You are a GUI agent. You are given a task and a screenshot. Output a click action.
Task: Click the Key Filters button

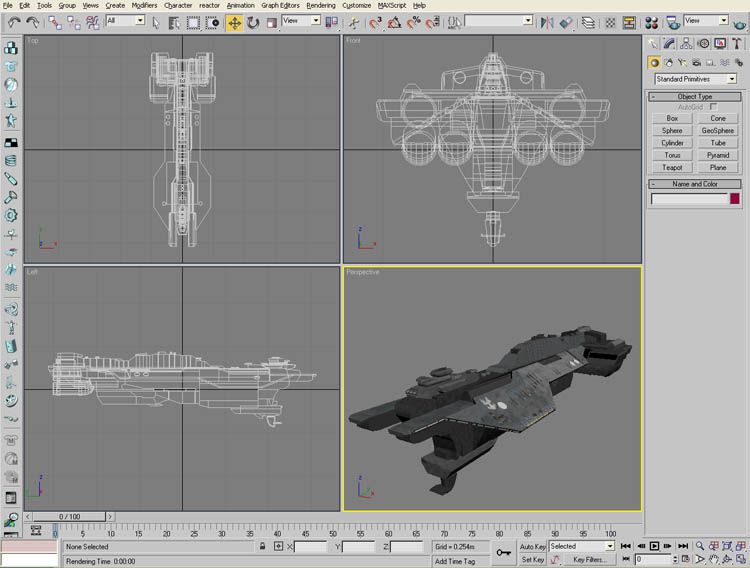click(x=586, y=560)
